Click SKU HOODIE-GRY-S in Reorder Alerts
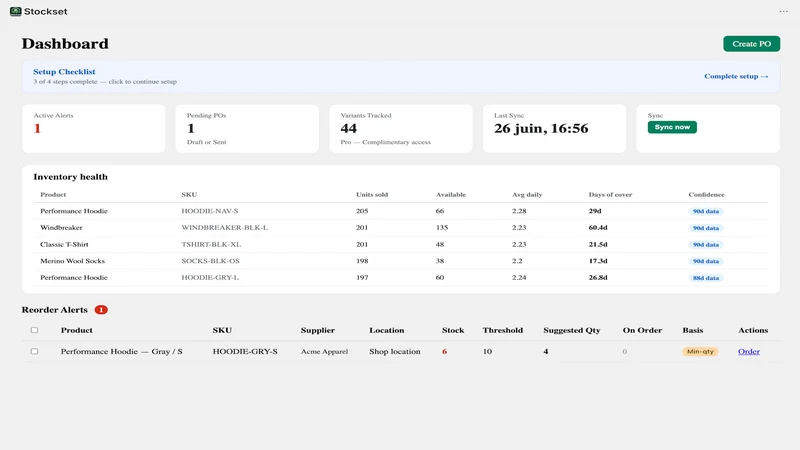Image resolution: width=800 pixels, height=450 pixels. (245, 352)
